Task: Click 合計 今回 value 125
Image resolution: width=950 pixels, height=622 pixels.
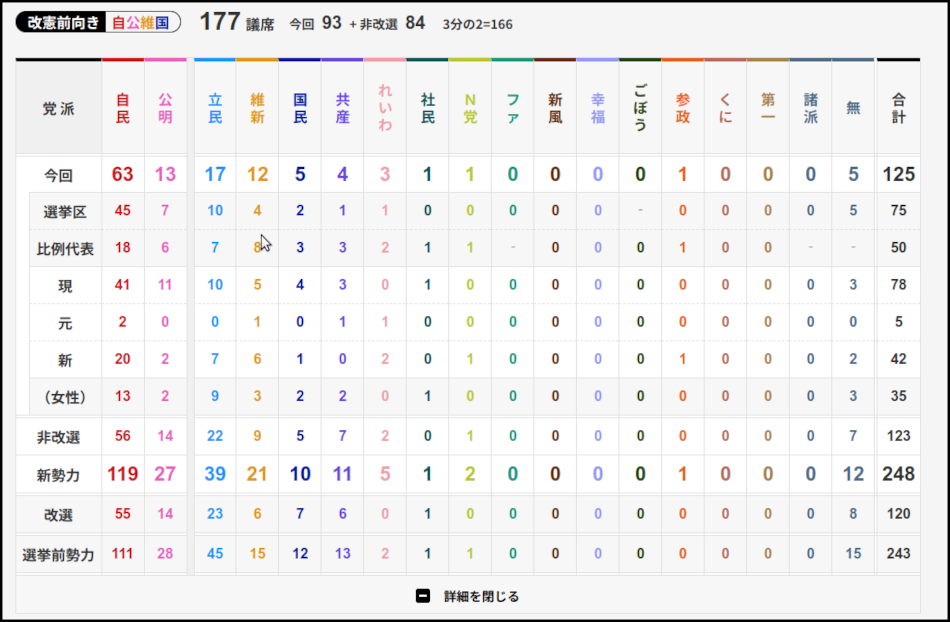Action: (899, 174)
